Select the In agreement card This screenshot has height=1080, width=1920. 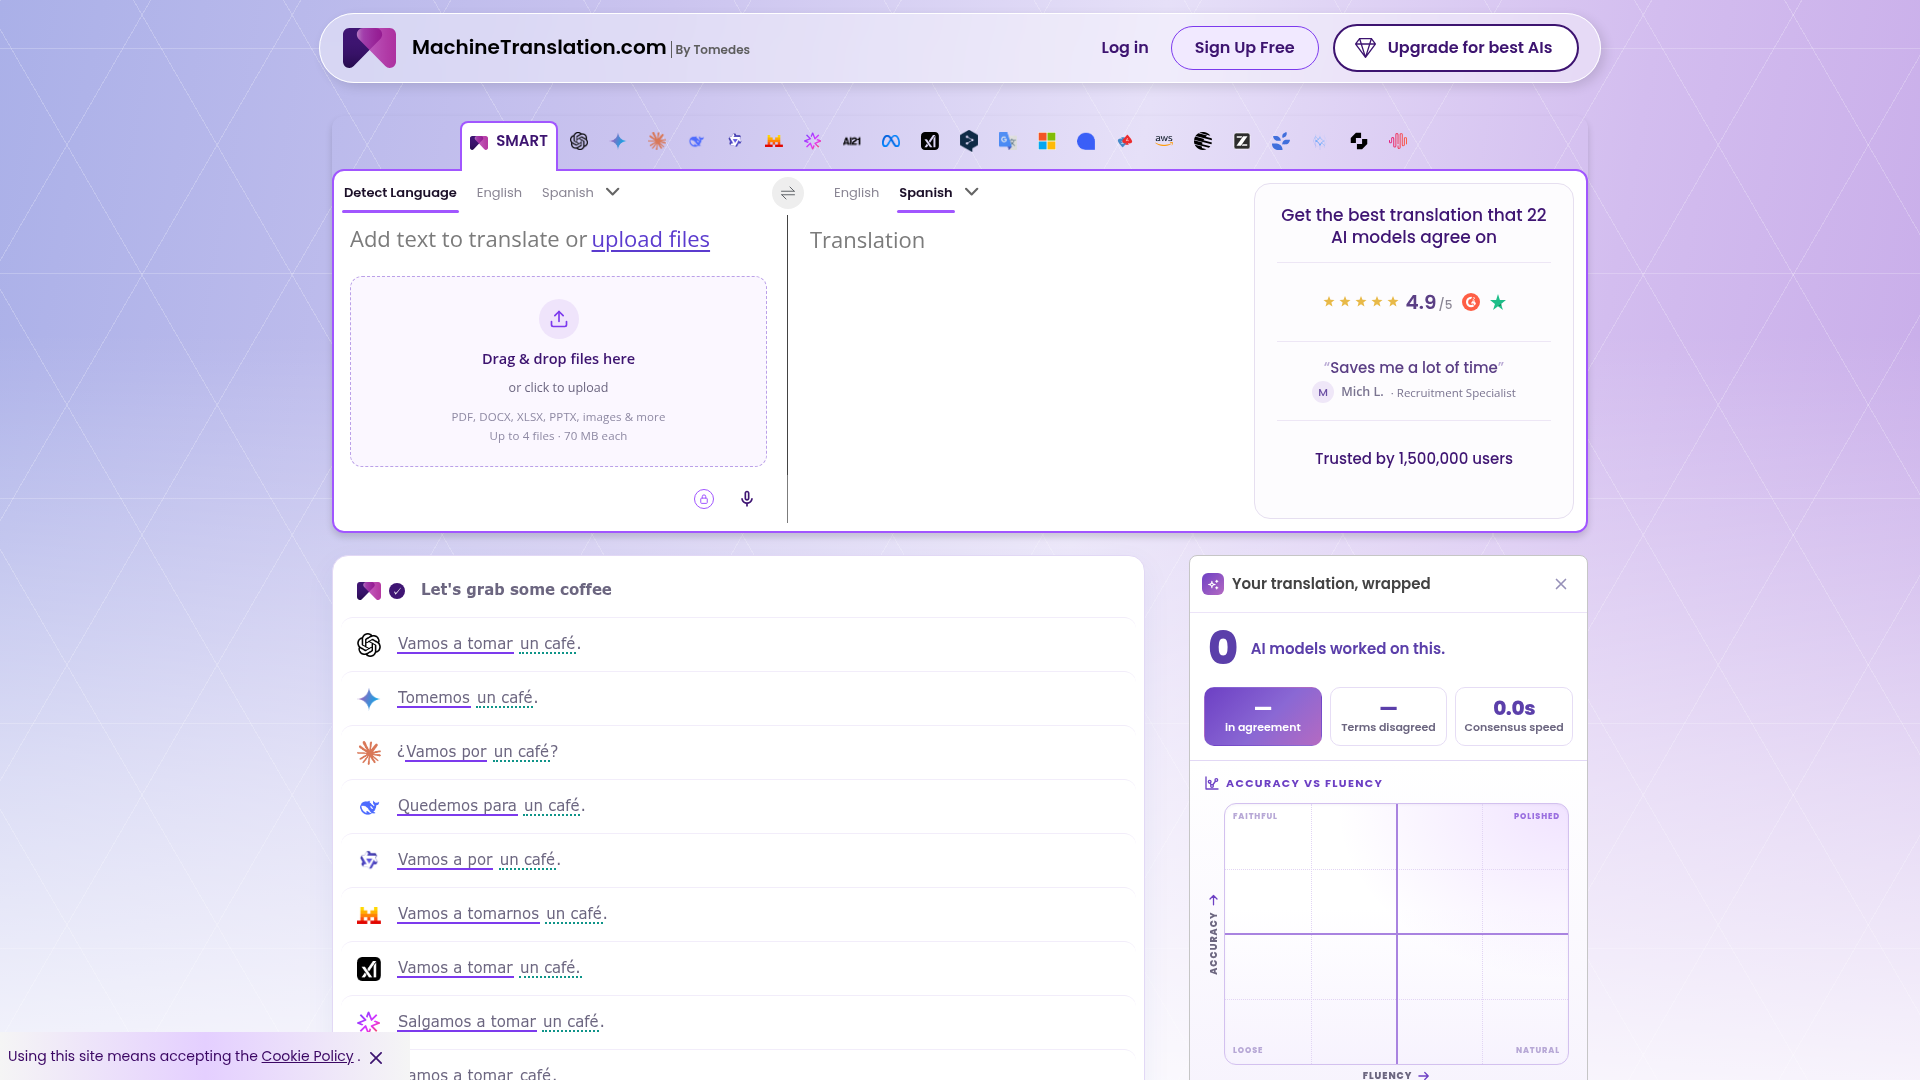click(x=1263, y=716)
